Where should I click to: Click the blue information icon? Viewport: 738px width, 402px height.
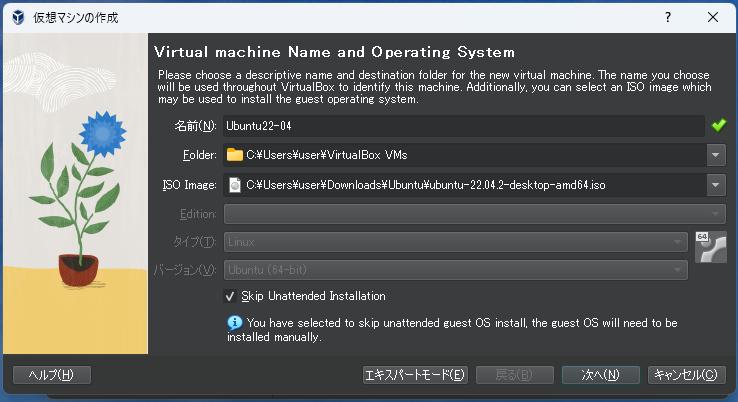[x=235, y=322]
